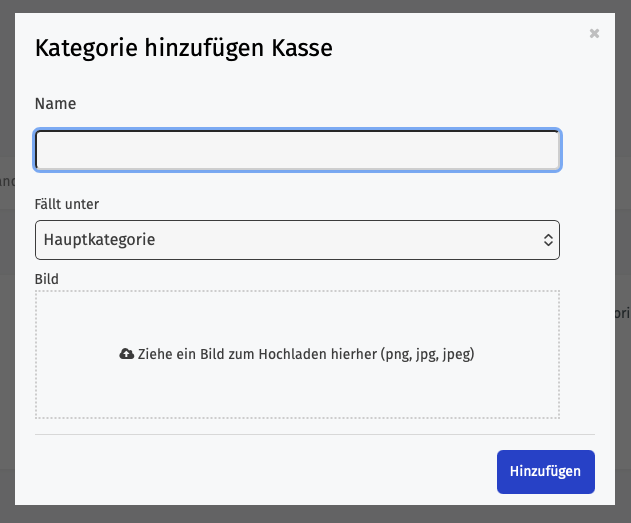
Task: Click the up-down chevron of Hauptkategorie select
Action: [548, 240]
